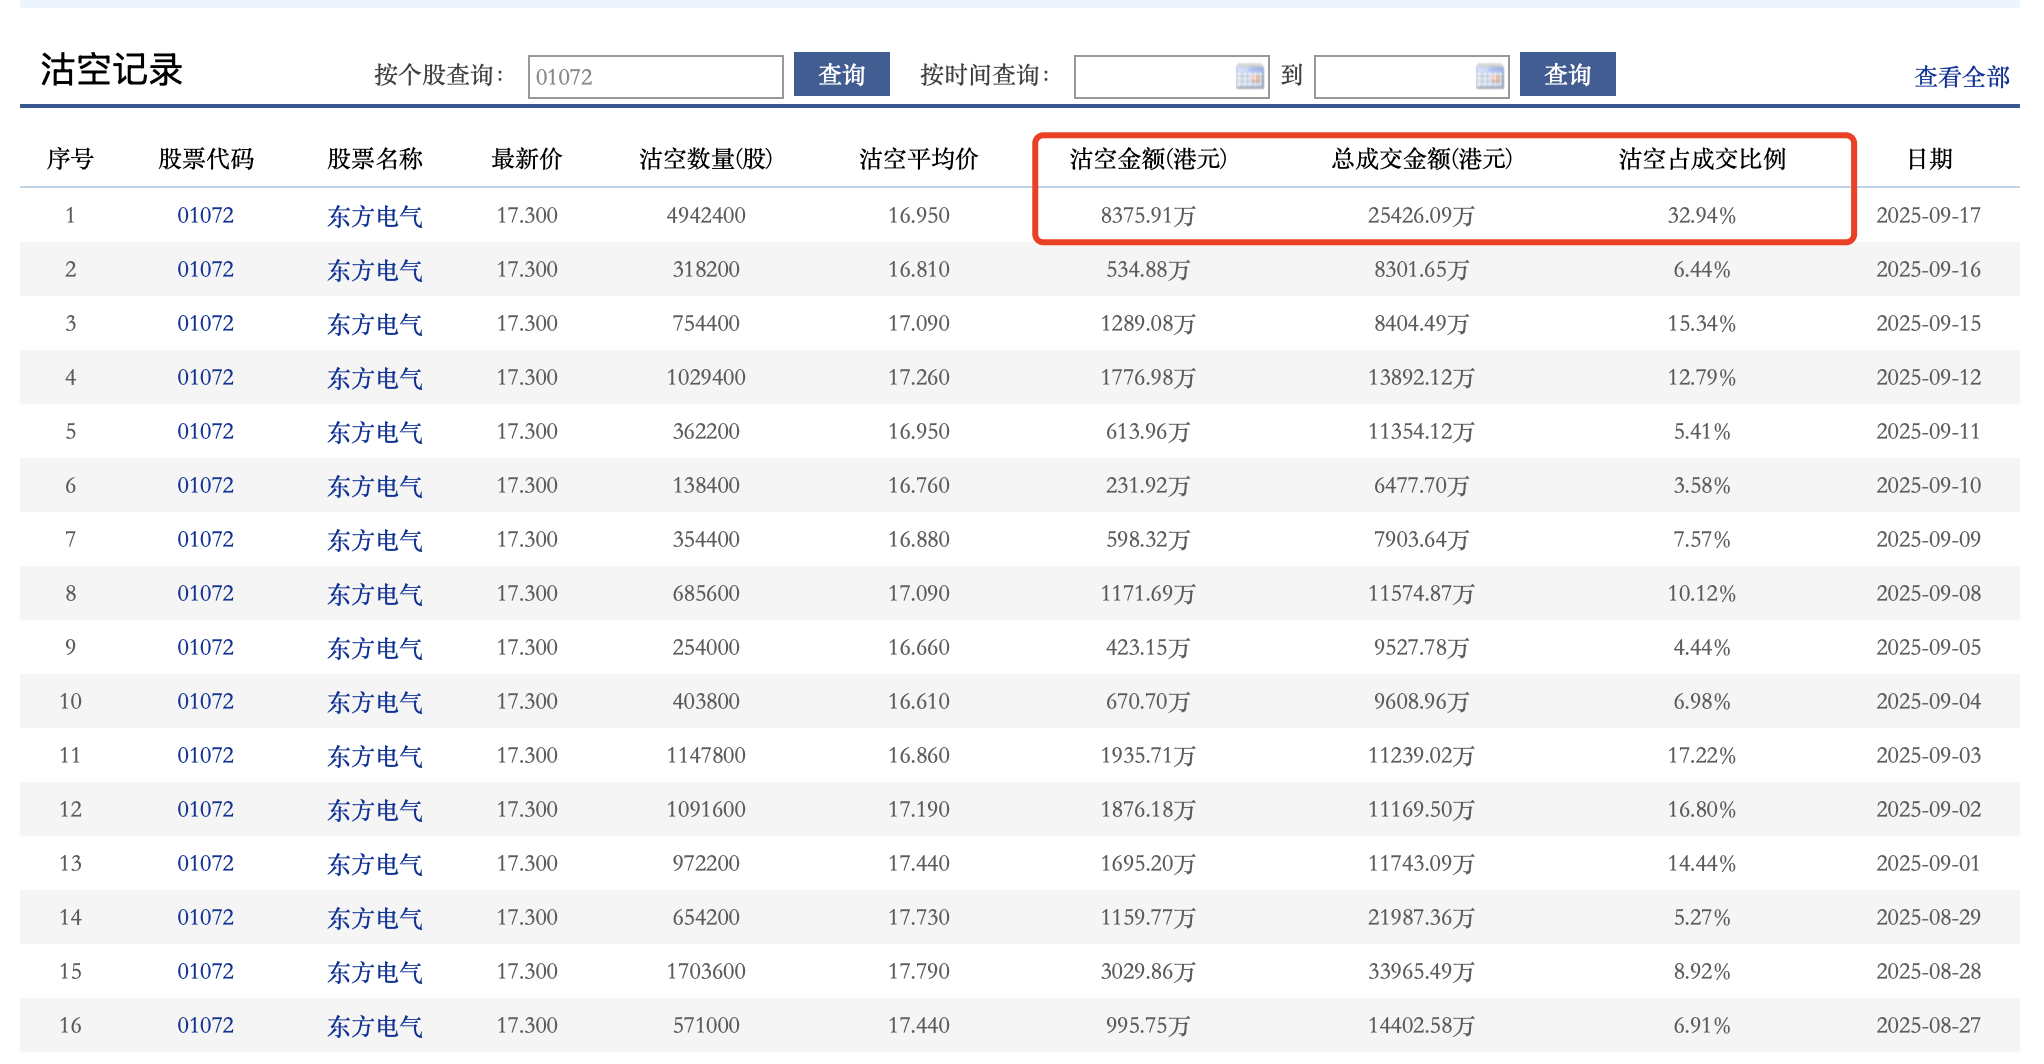Click the 日期 column header

click(x=1929, y=159)
